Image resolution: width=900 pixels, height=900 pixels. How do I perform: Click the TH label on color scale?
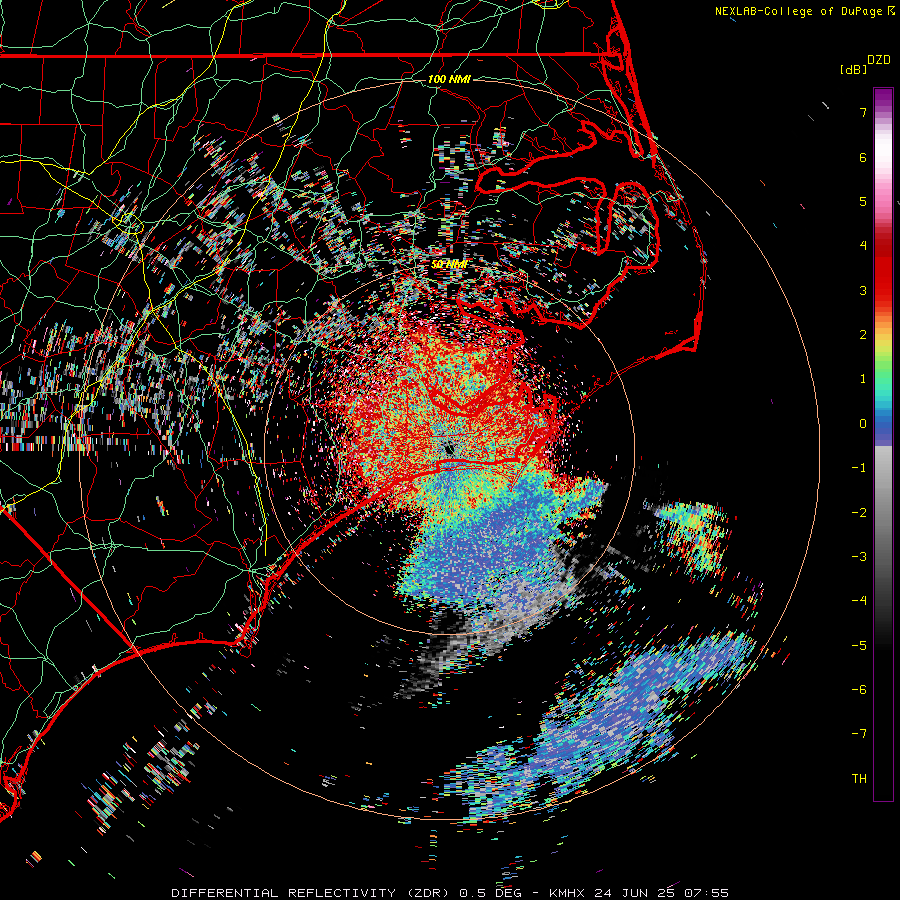pos(859,779)
